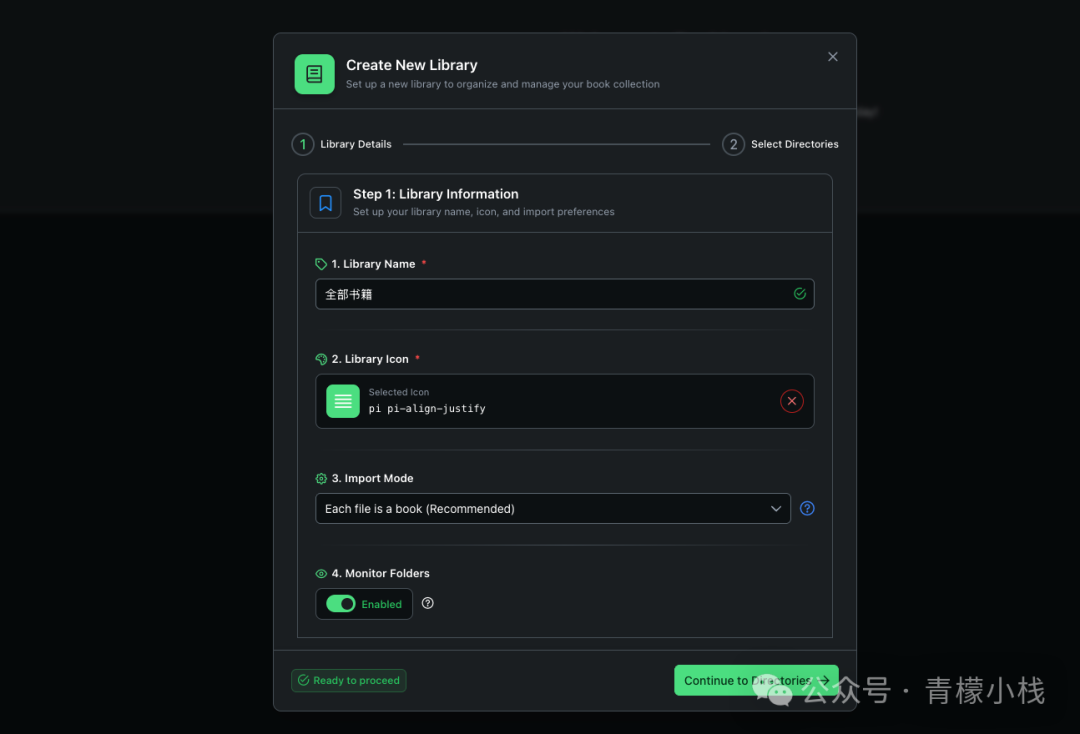Click the eye icon next to Monitor Folders
The image size is (1080, 734).
(321, 573)
